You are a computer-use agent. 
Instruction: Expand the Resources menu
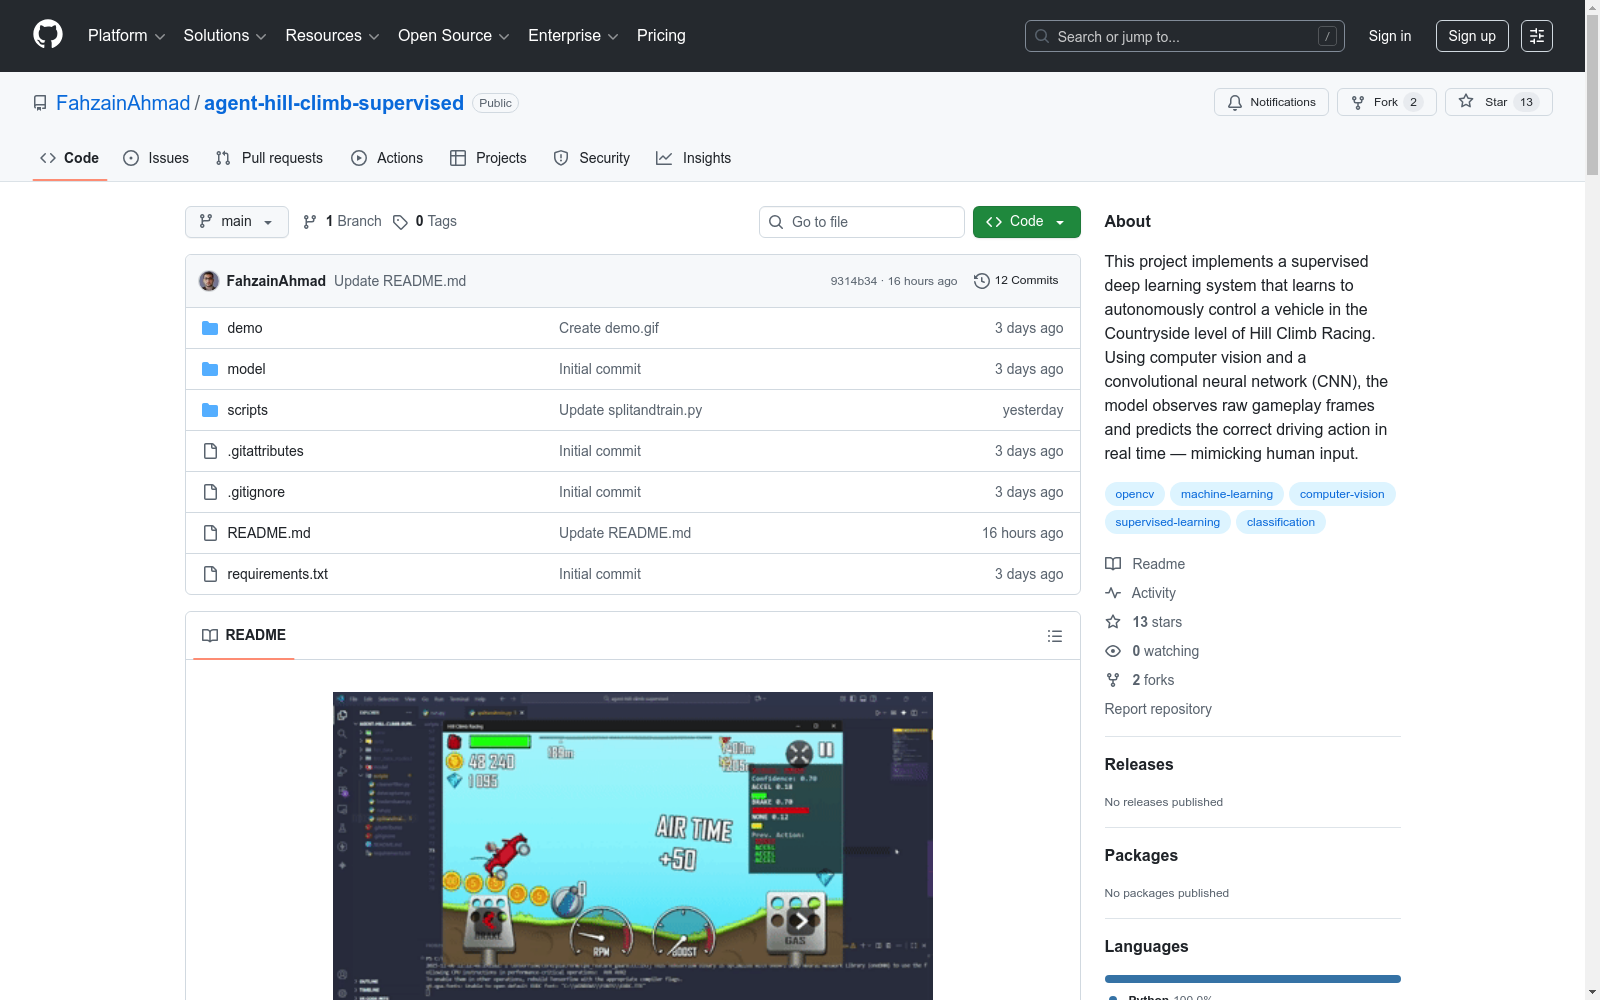[332, 36]
